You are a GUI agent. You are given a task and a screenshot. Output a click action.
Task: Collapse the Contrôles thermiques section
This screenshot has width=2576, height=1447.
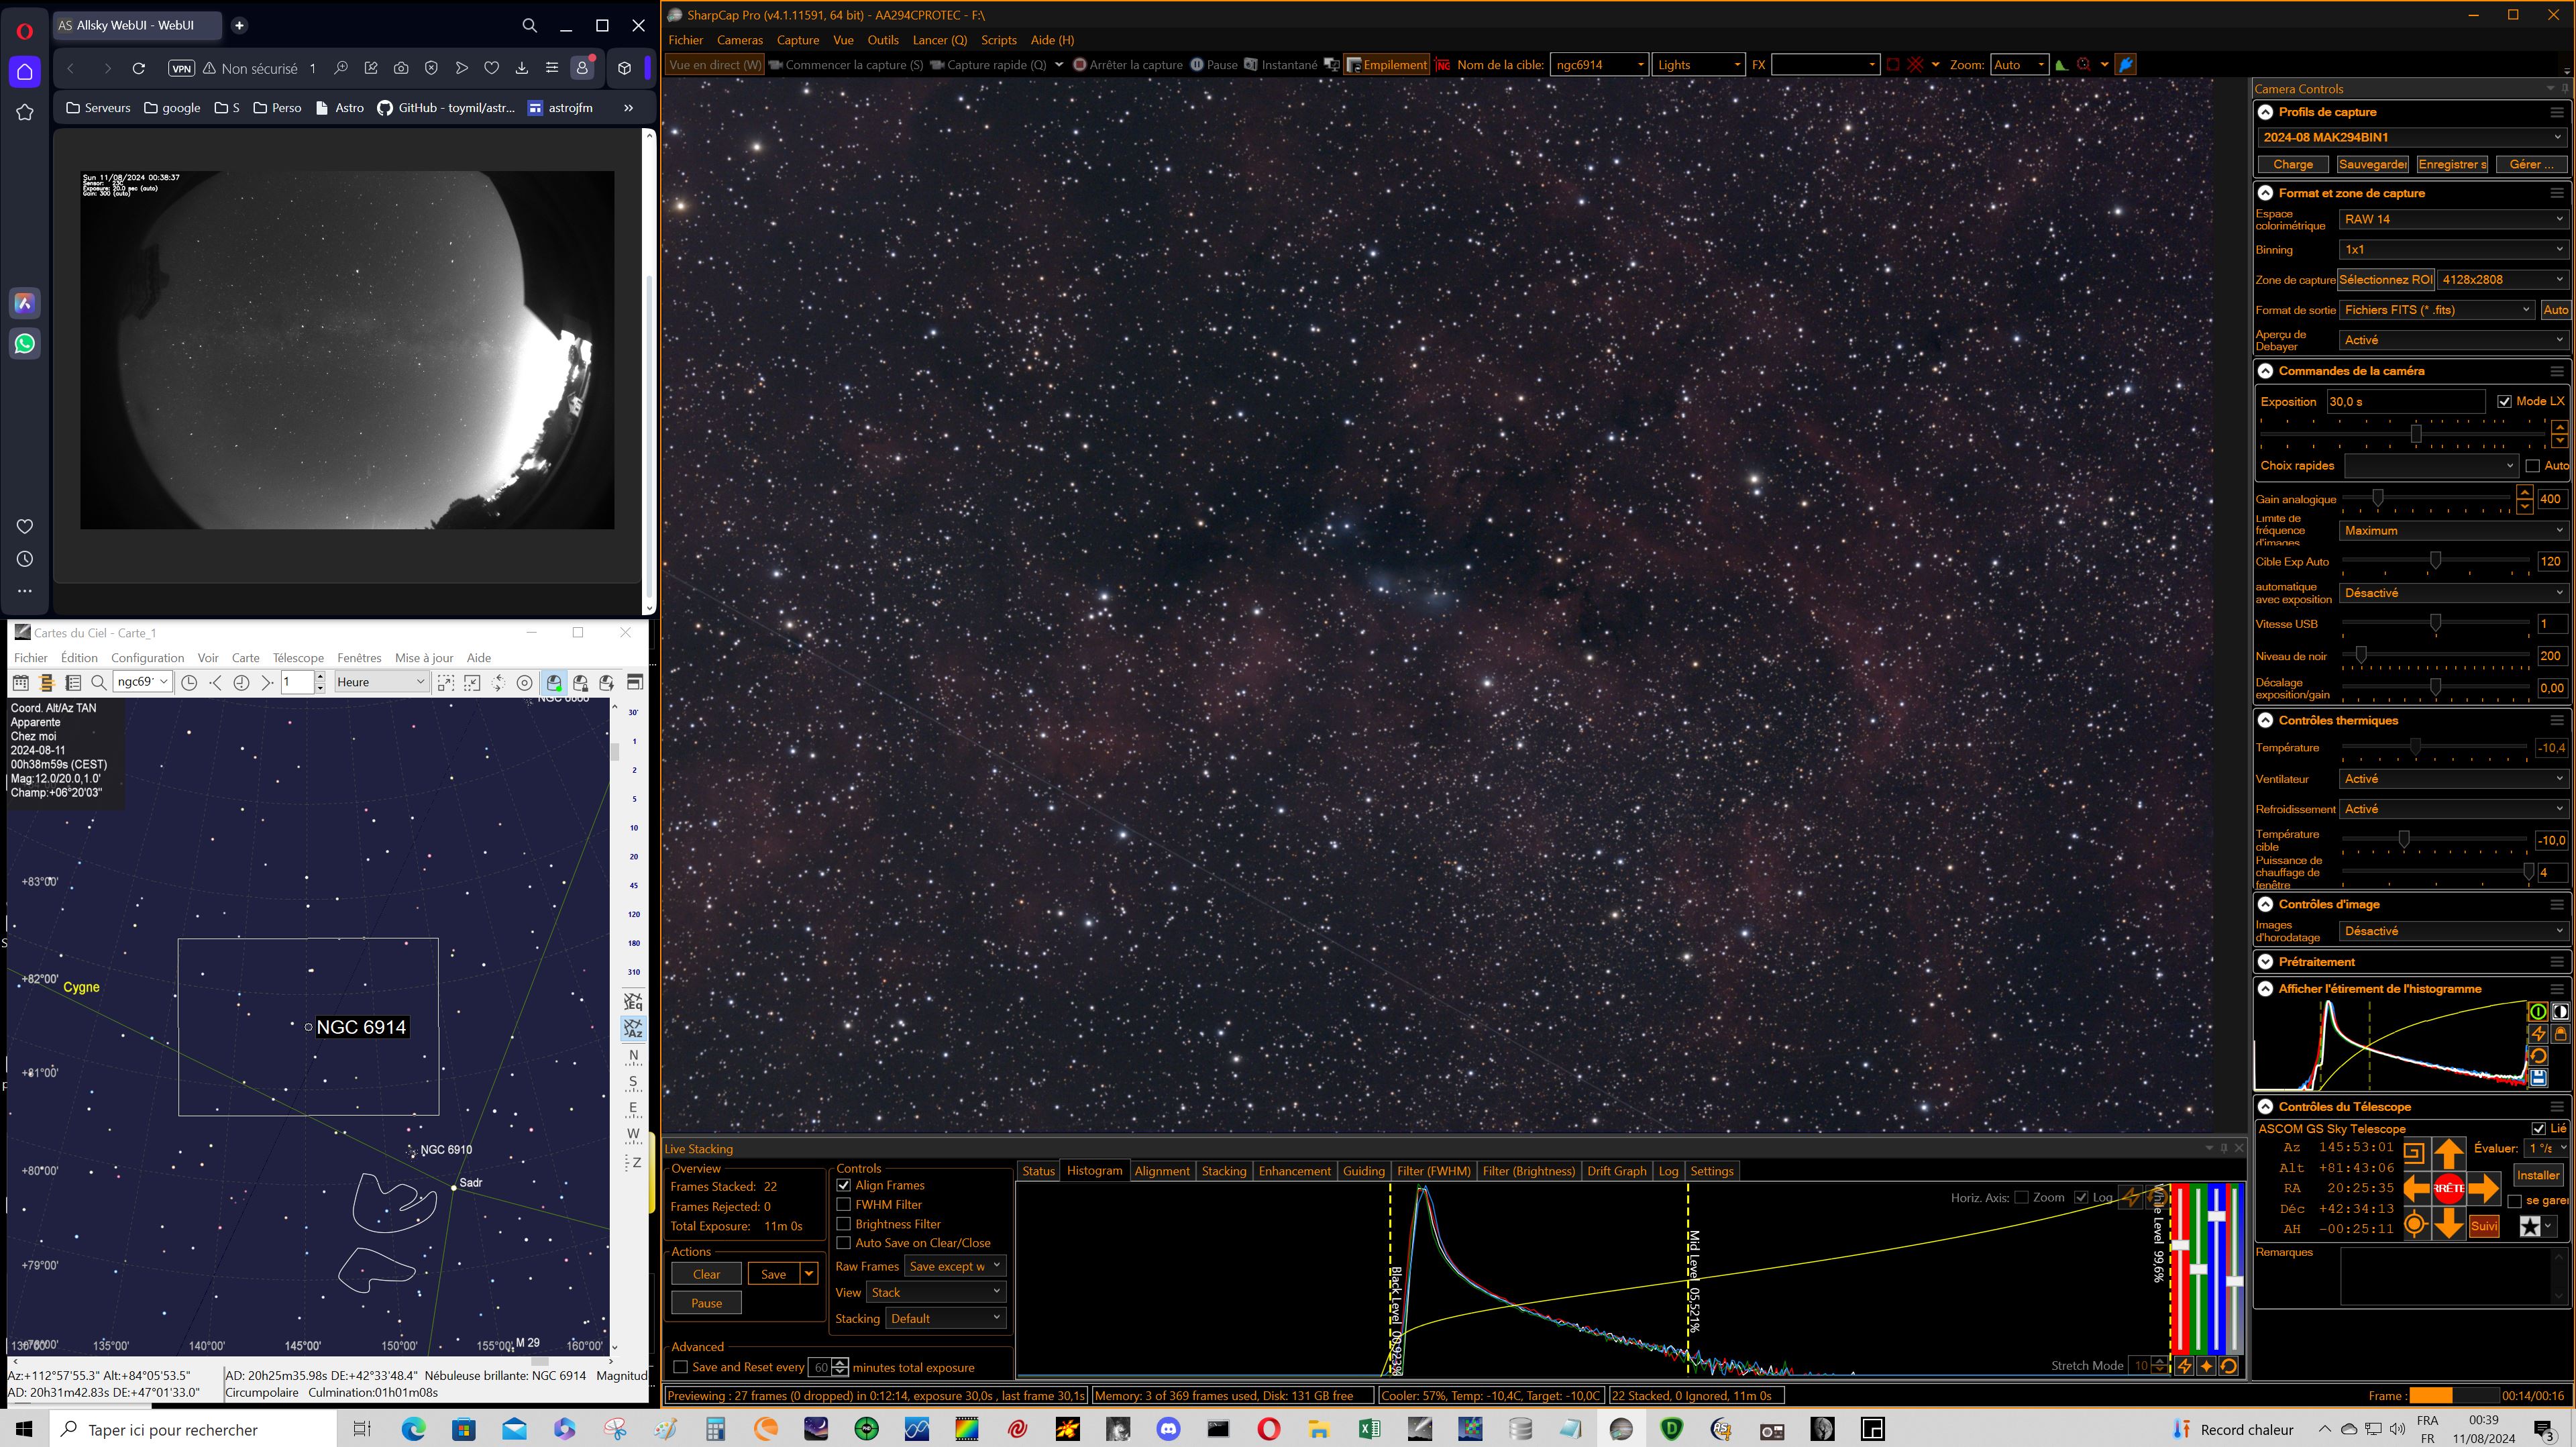pyautogui.click(x=2266, y=721)
